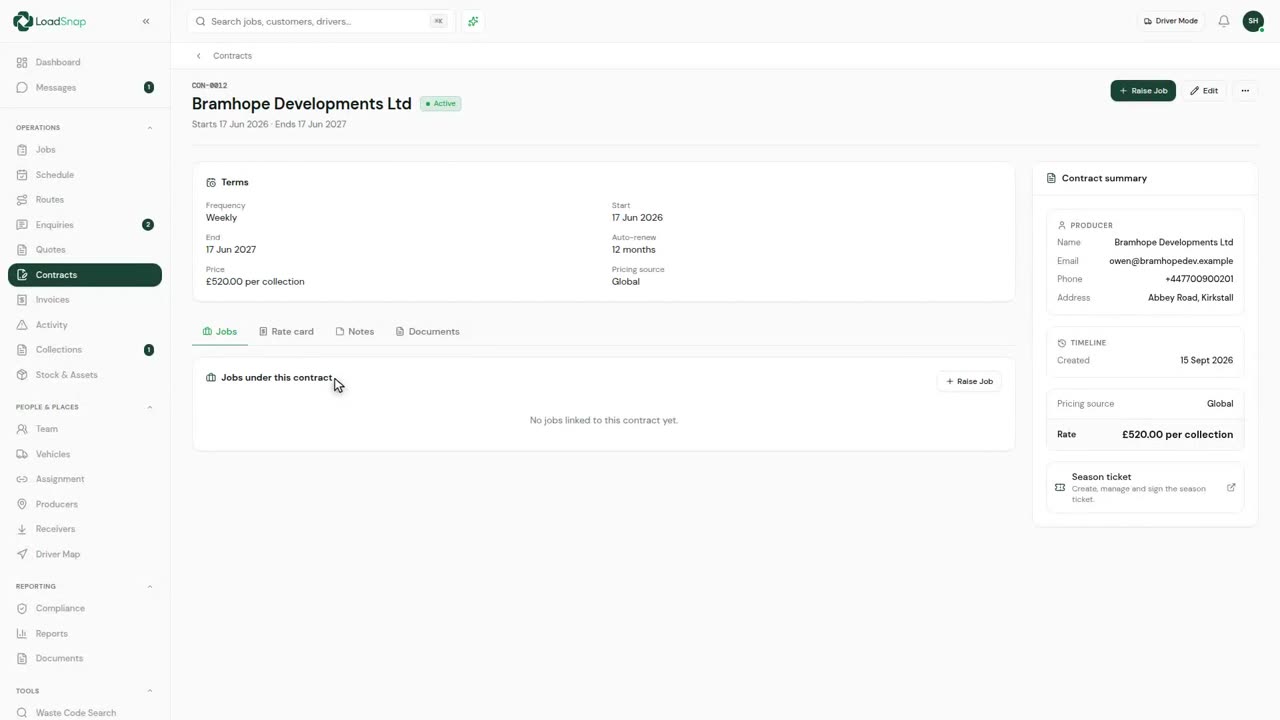The height and width of the screenshot is (720, 1280).
Task: Open Dashboard from the sidebar
Action: (x=84, y=62)
